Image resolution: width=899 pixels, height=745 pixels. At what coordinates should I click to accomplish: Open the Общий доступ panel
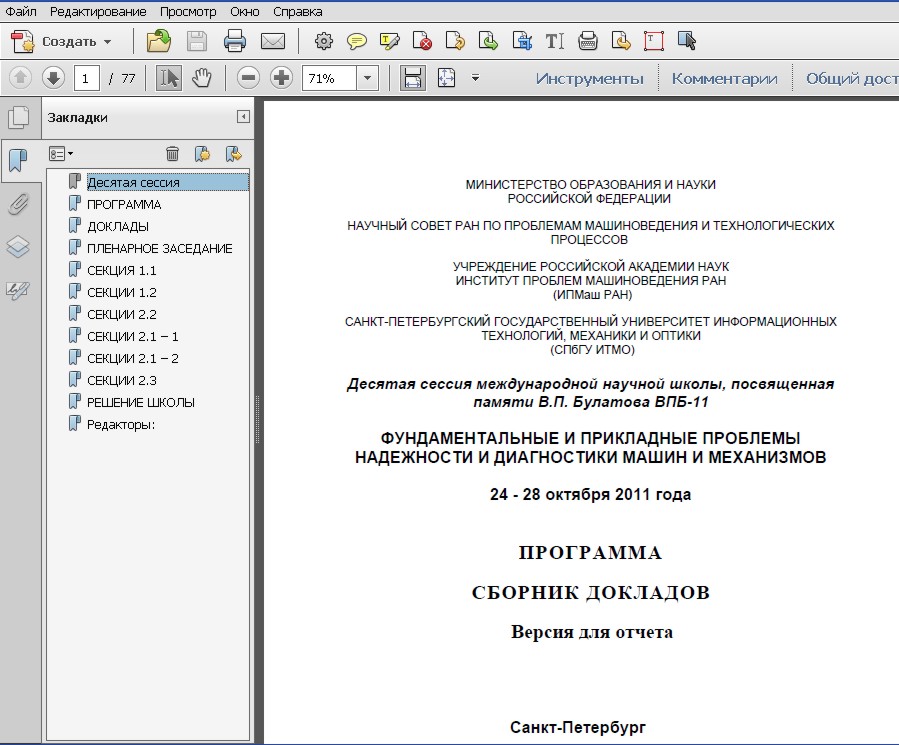(852, 79)
